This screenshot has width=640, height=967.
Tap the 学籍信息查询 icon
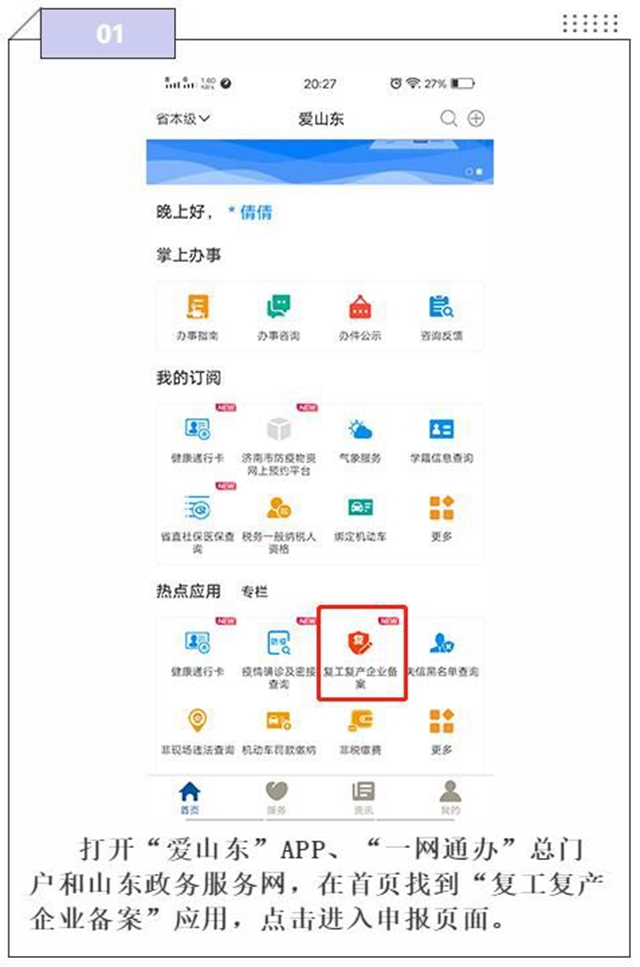(x=441, y=429)
